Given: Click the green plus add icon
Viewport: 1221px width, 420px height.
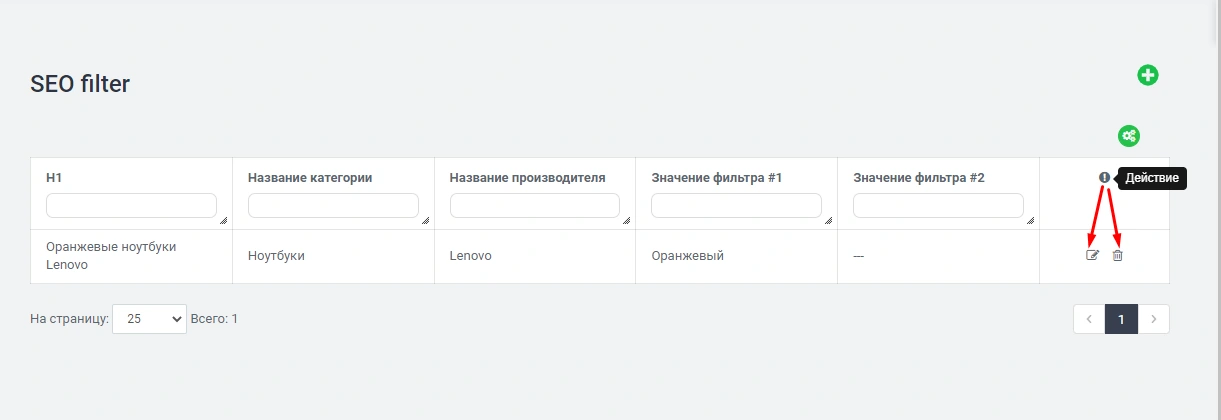Looking at the screenshot, I should [x=1148, y=75].
